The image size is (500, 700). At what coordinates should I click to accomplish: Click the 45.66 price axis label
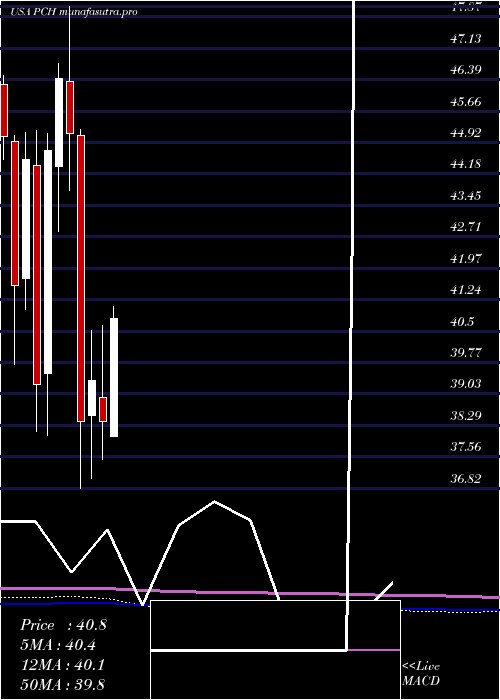pyautogui.click(x=466, y=102)
